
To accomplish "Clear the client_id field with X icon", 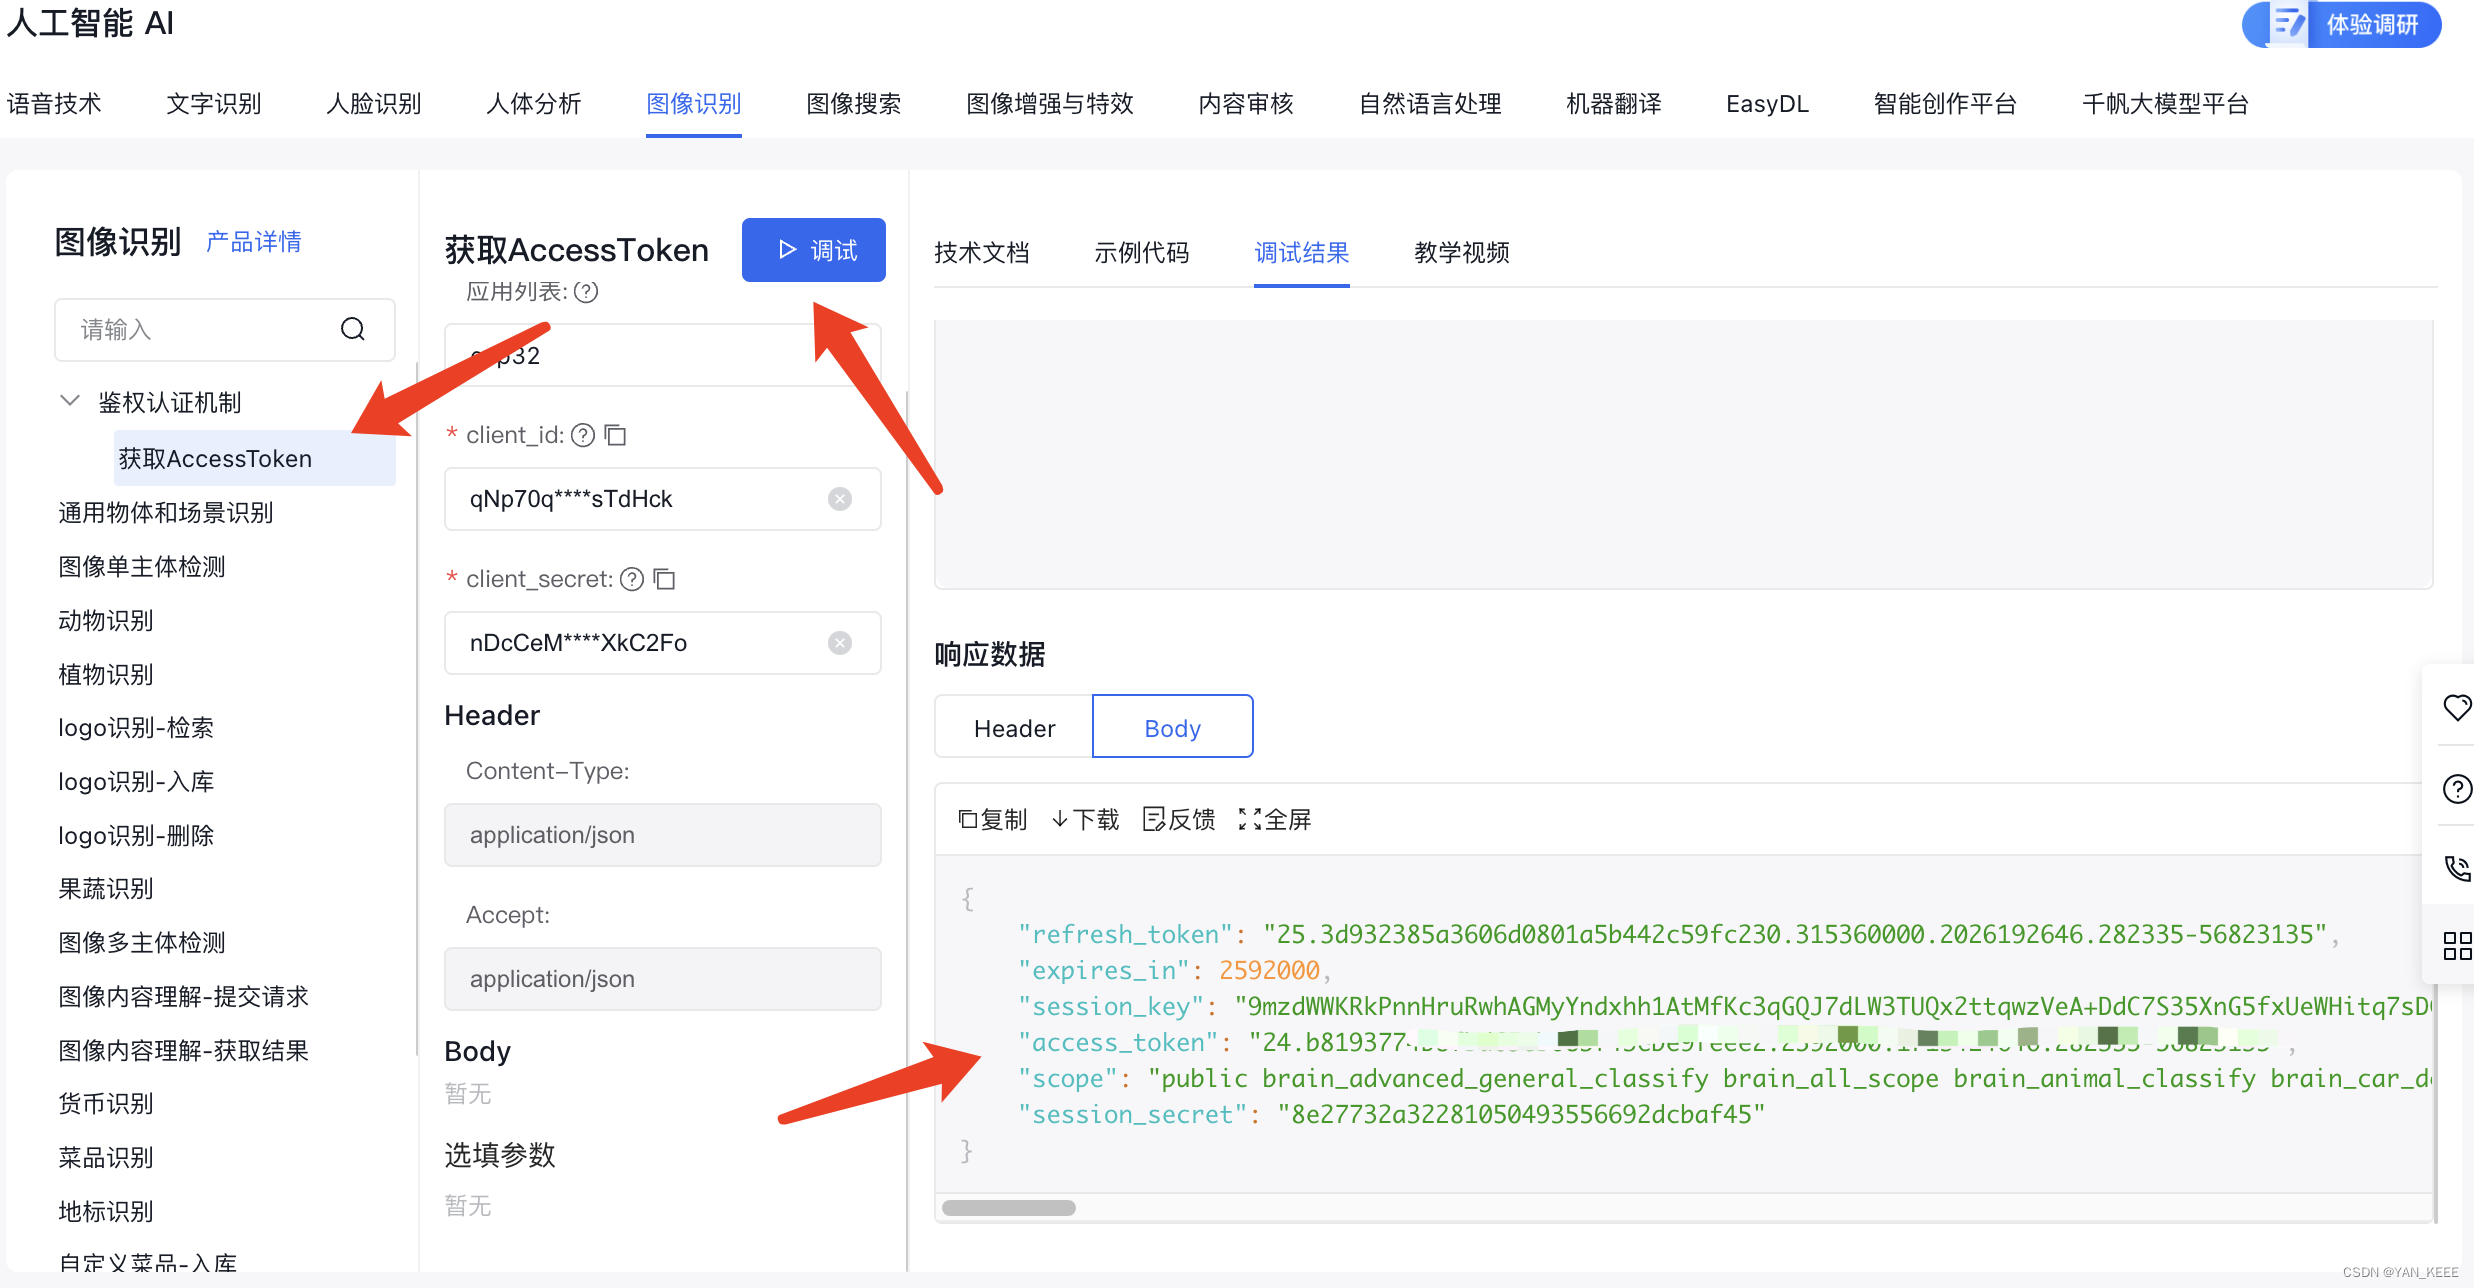I will point(840,499).
